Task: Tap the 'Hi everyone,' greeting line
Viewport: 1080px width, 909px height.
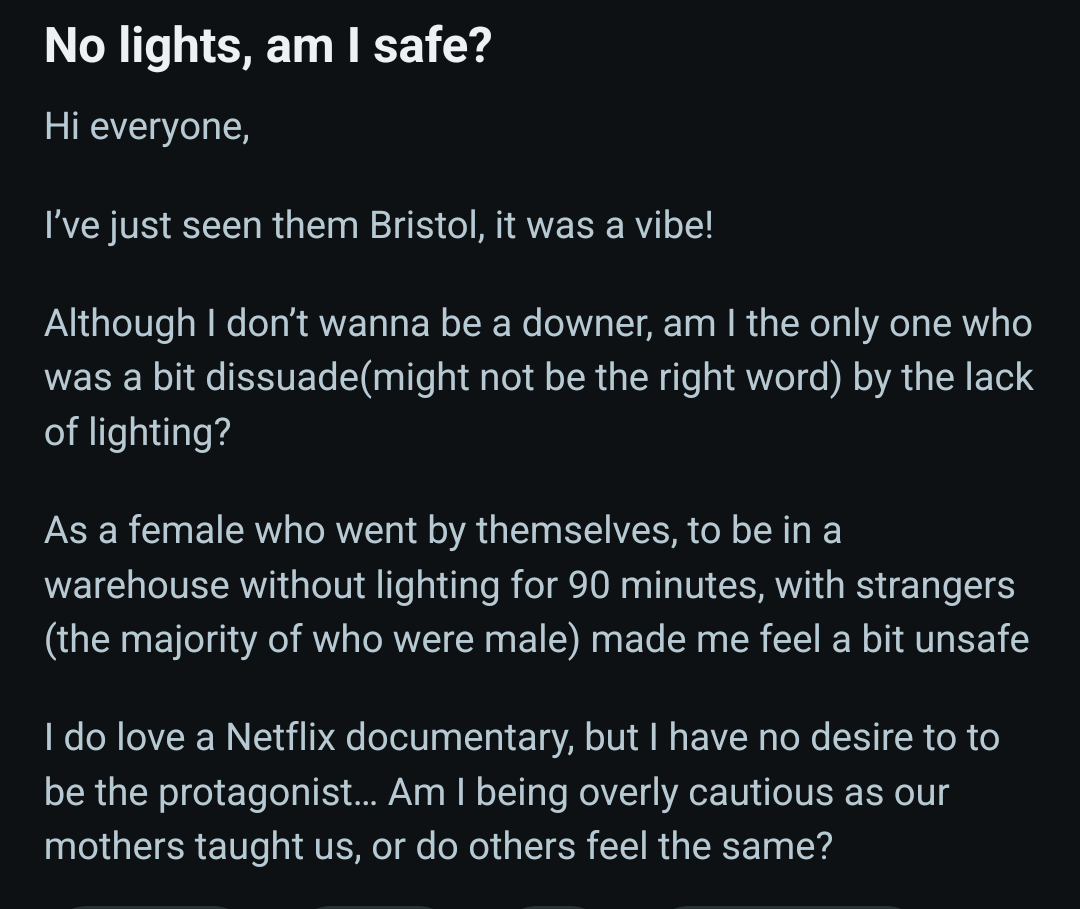Action: 146,127
